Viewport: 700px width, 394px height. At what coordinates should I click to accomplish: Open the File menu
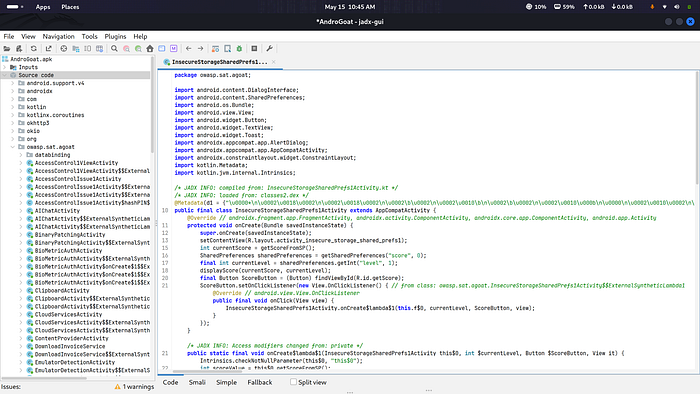(9, 37)
